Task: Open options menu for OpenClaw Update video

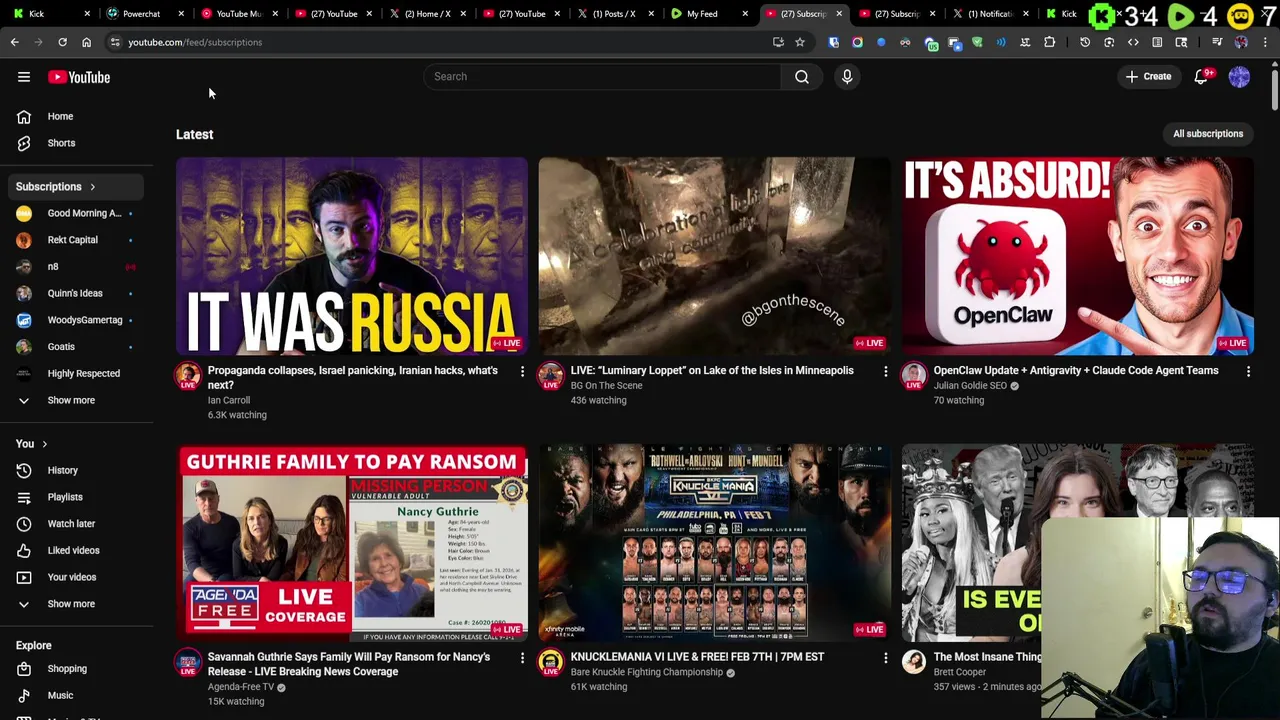Action: [x=1248, y=372]
